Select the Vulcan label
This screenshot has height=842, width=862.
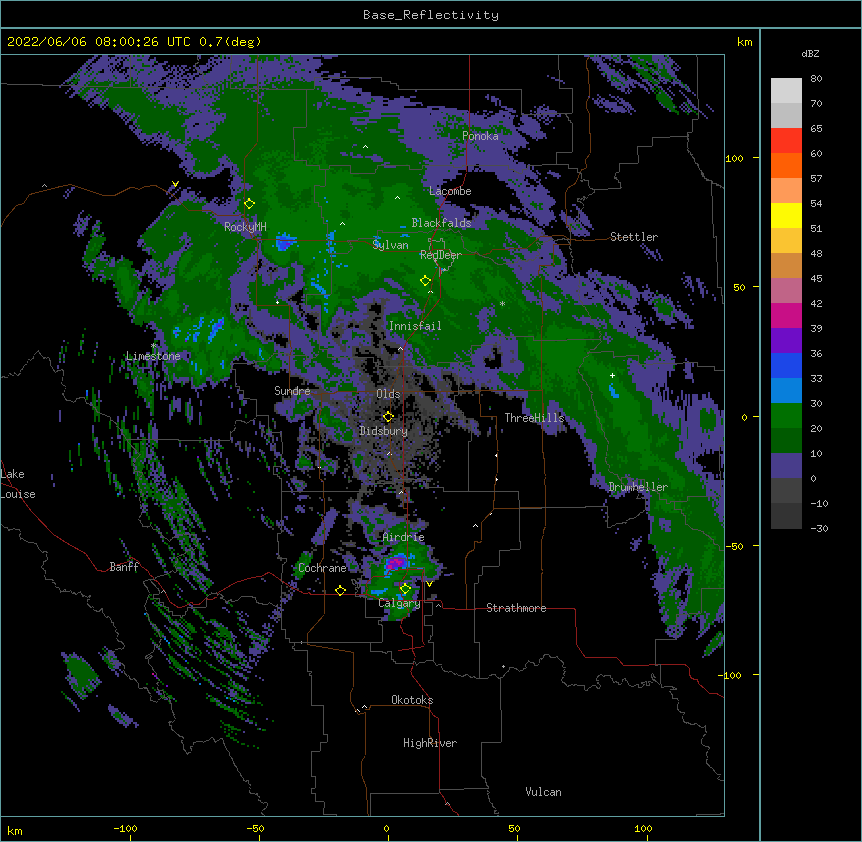point(543,792)
